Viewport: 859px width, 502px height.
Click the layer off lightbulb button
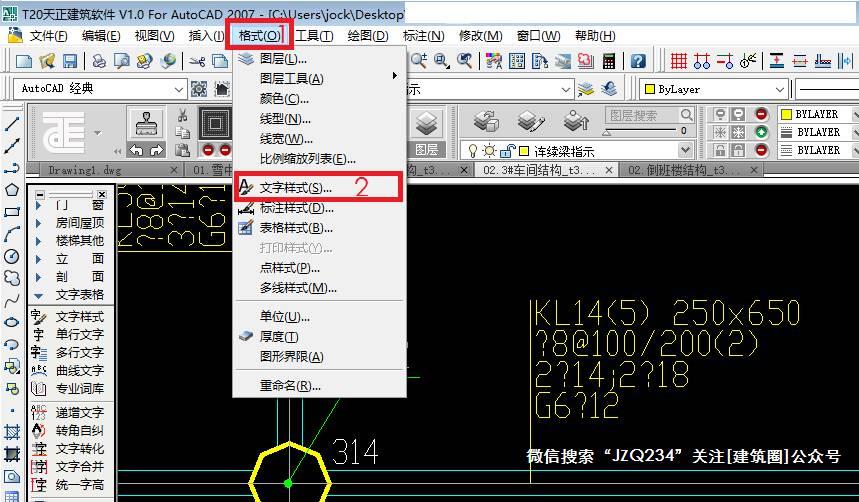(720, 114)
